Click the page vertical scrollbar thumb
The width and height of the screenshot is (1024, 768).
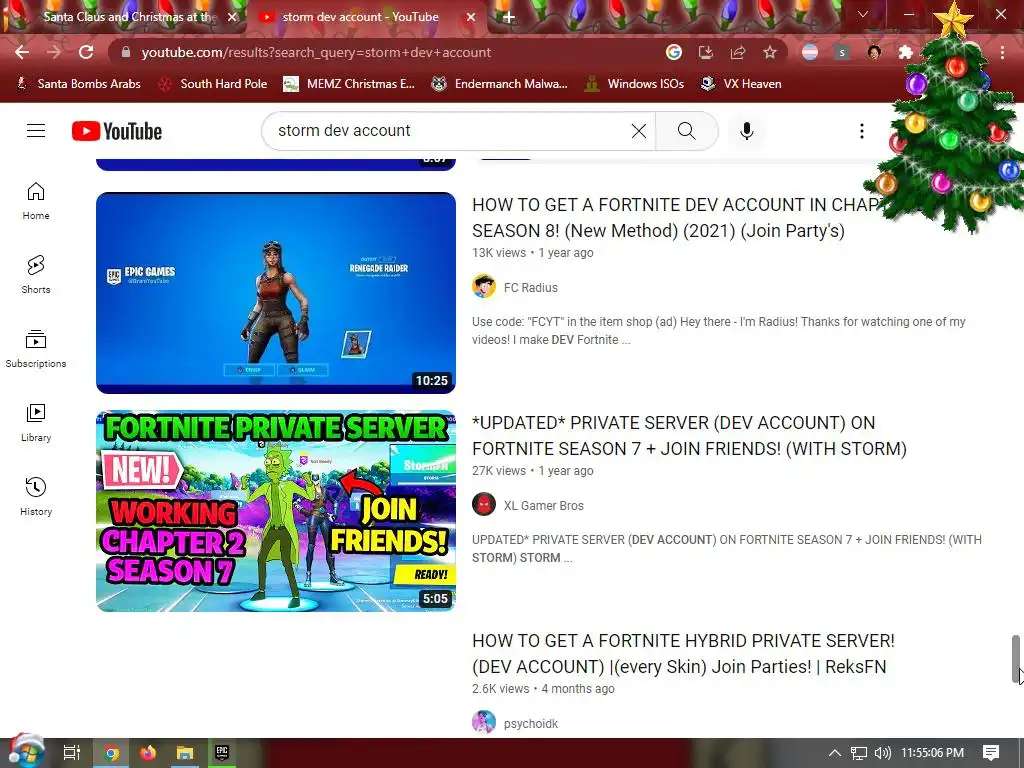pos(1016,658)
